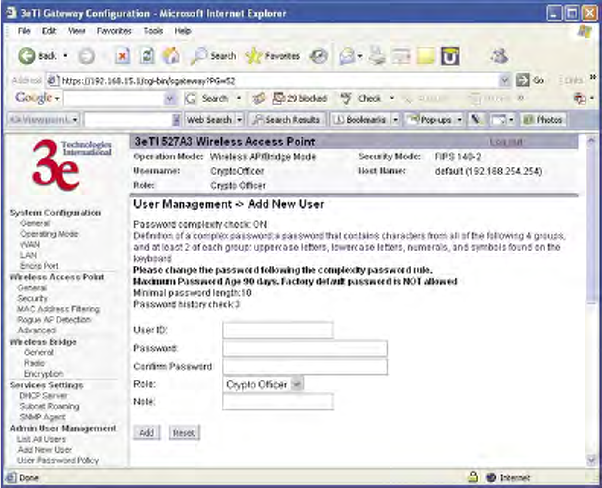The width and height of the screenshot is (602, 488).
Task: Click the page vertical scrollbar thumb
Action: pyautogui.click(x=592, y=227)
